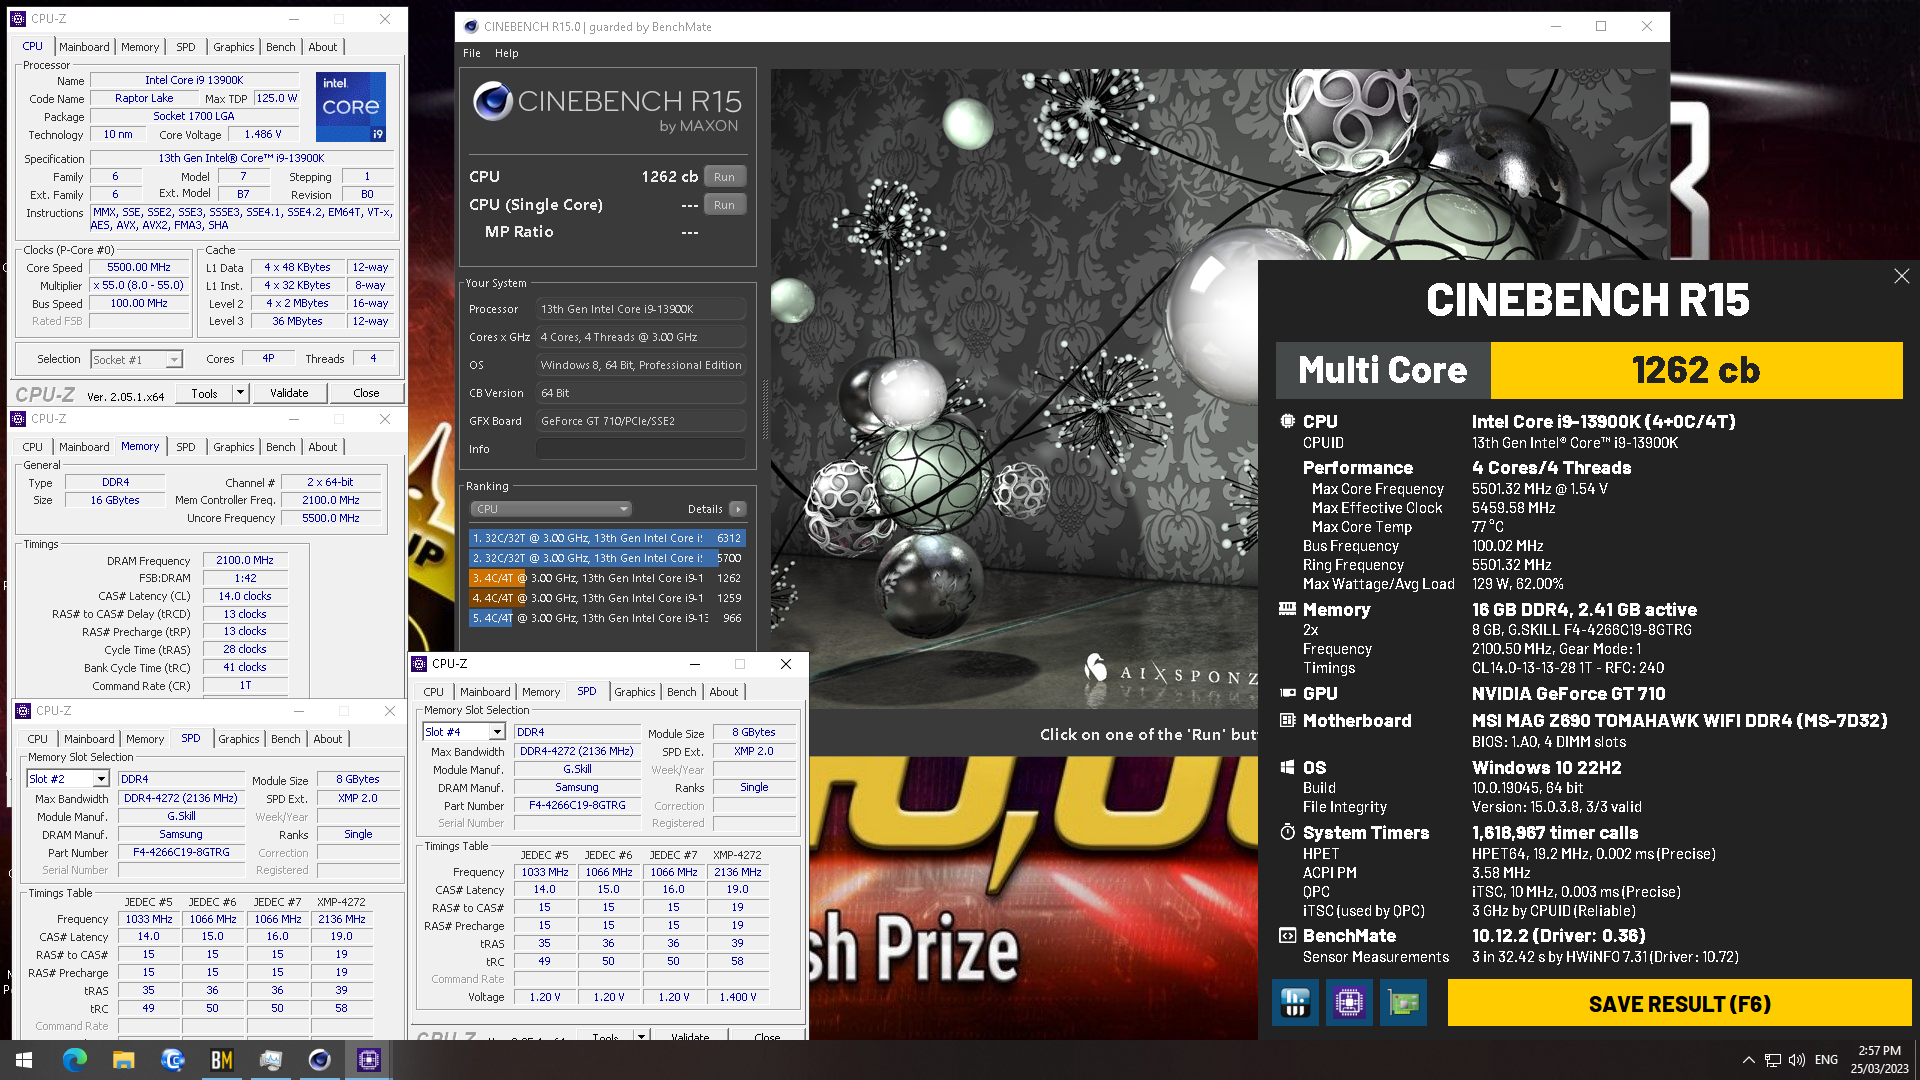Viewport: 1920px width, 1080px height.
Task: Open the Help menu in Cinebench
Action: click(507, 53)
